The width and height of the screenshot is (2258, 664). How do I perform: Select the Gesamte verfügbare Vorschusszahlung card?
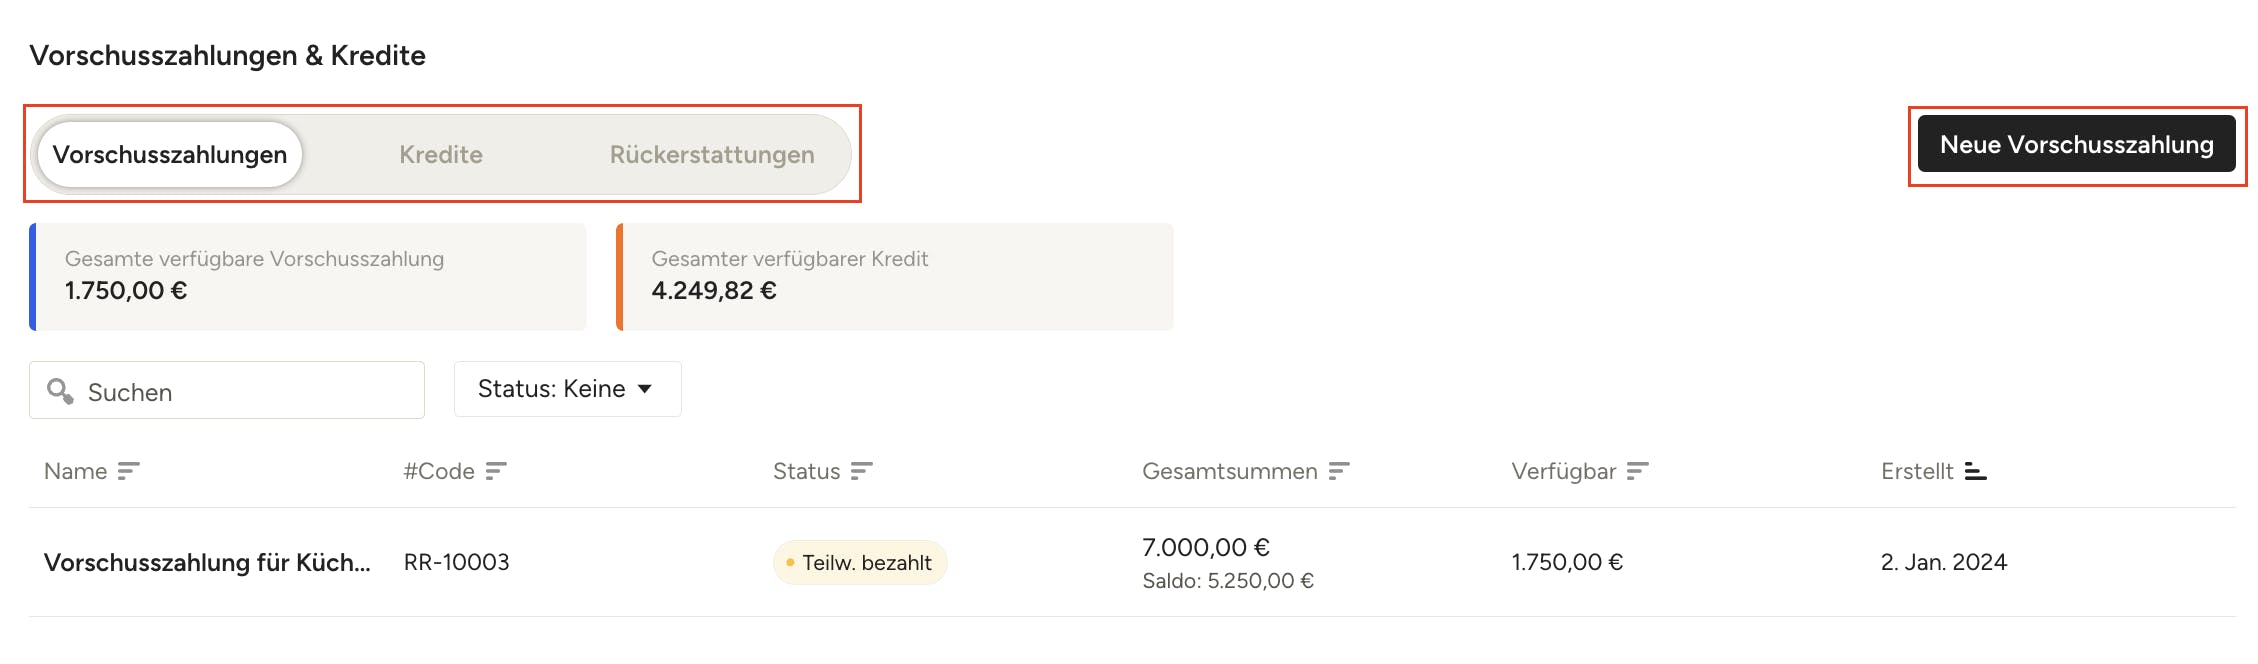pyautogui.click(x=308, y=277)
